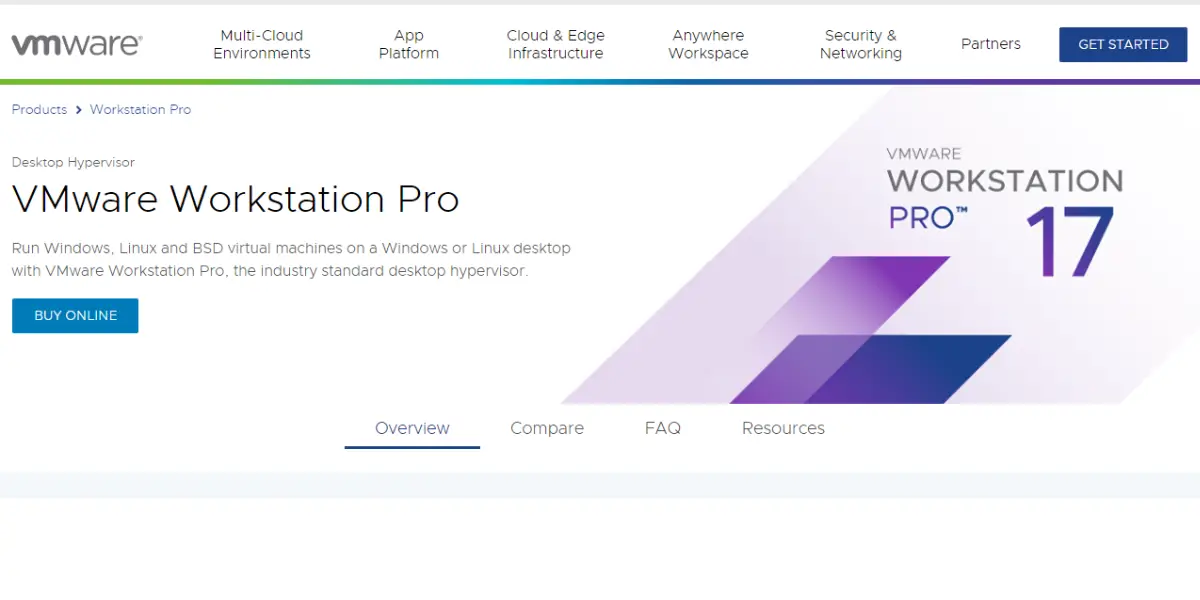
Task: Click the VMware logo
Action: tap(77, 44)
